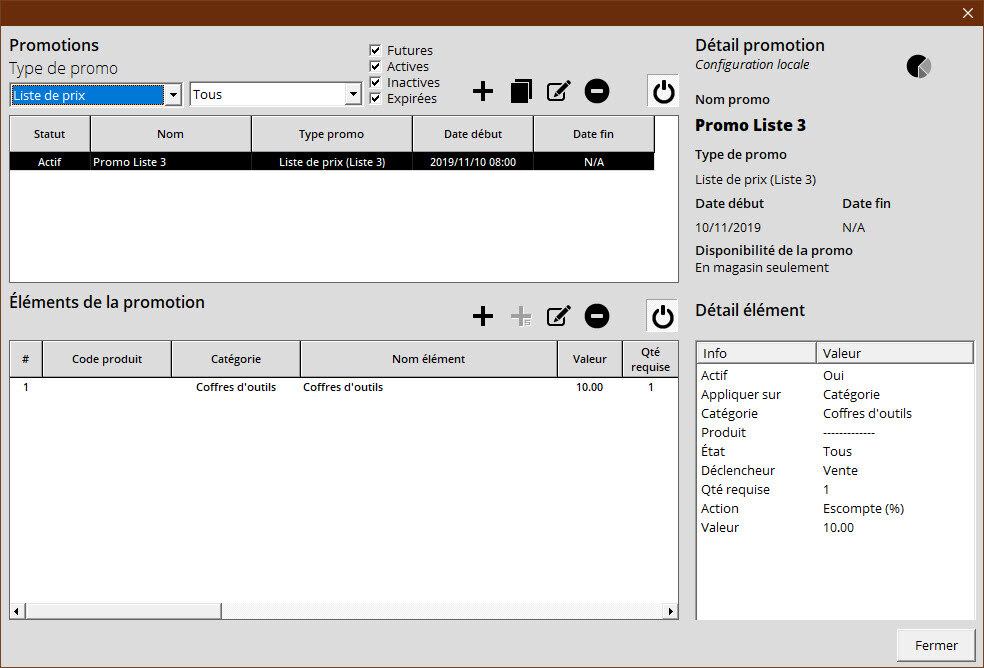Click the Appliquer sur row in detail list

pos(835,394)
